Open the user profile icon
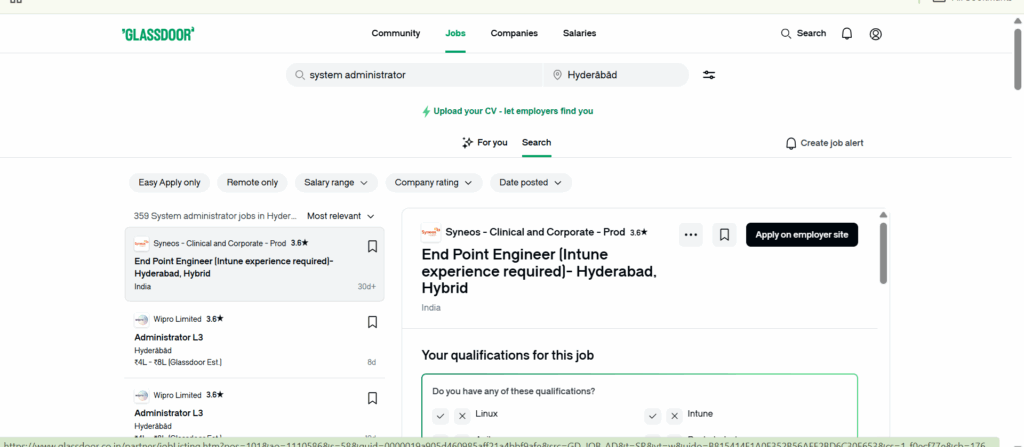1024x447 pixels. [876, 34]
